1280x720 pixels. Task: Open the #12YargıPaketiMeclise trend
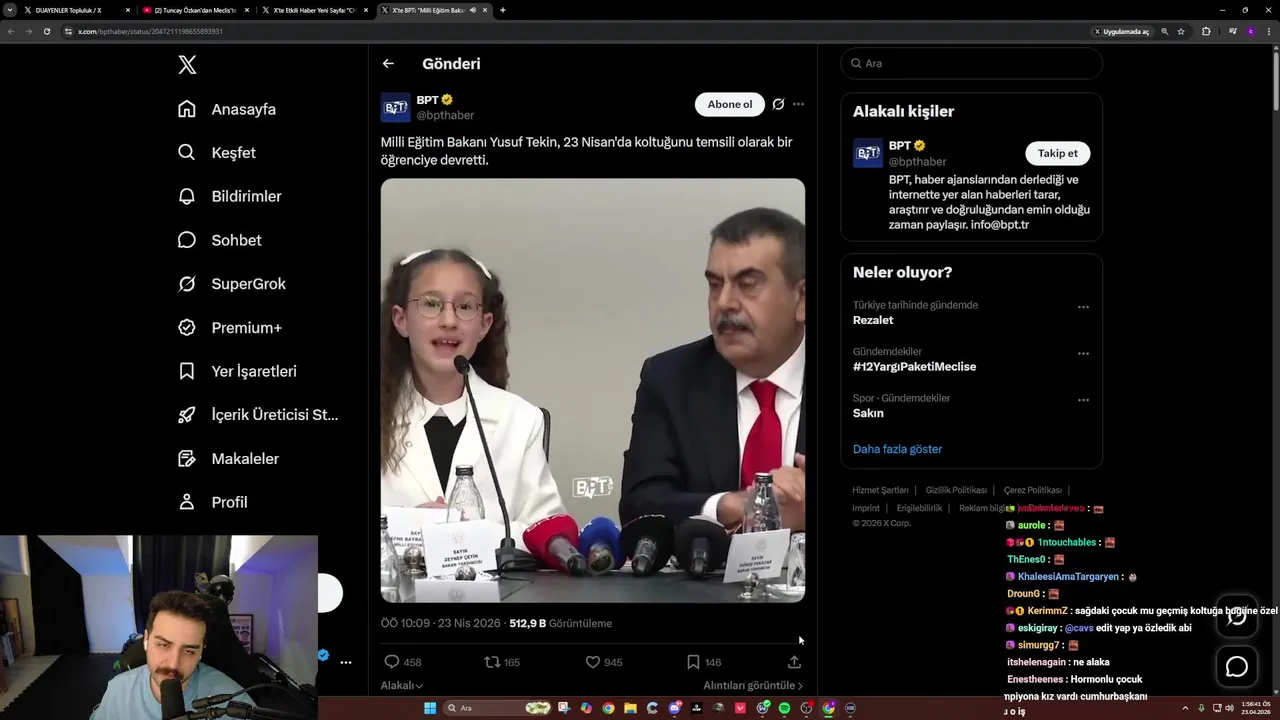tap(914, 366)
